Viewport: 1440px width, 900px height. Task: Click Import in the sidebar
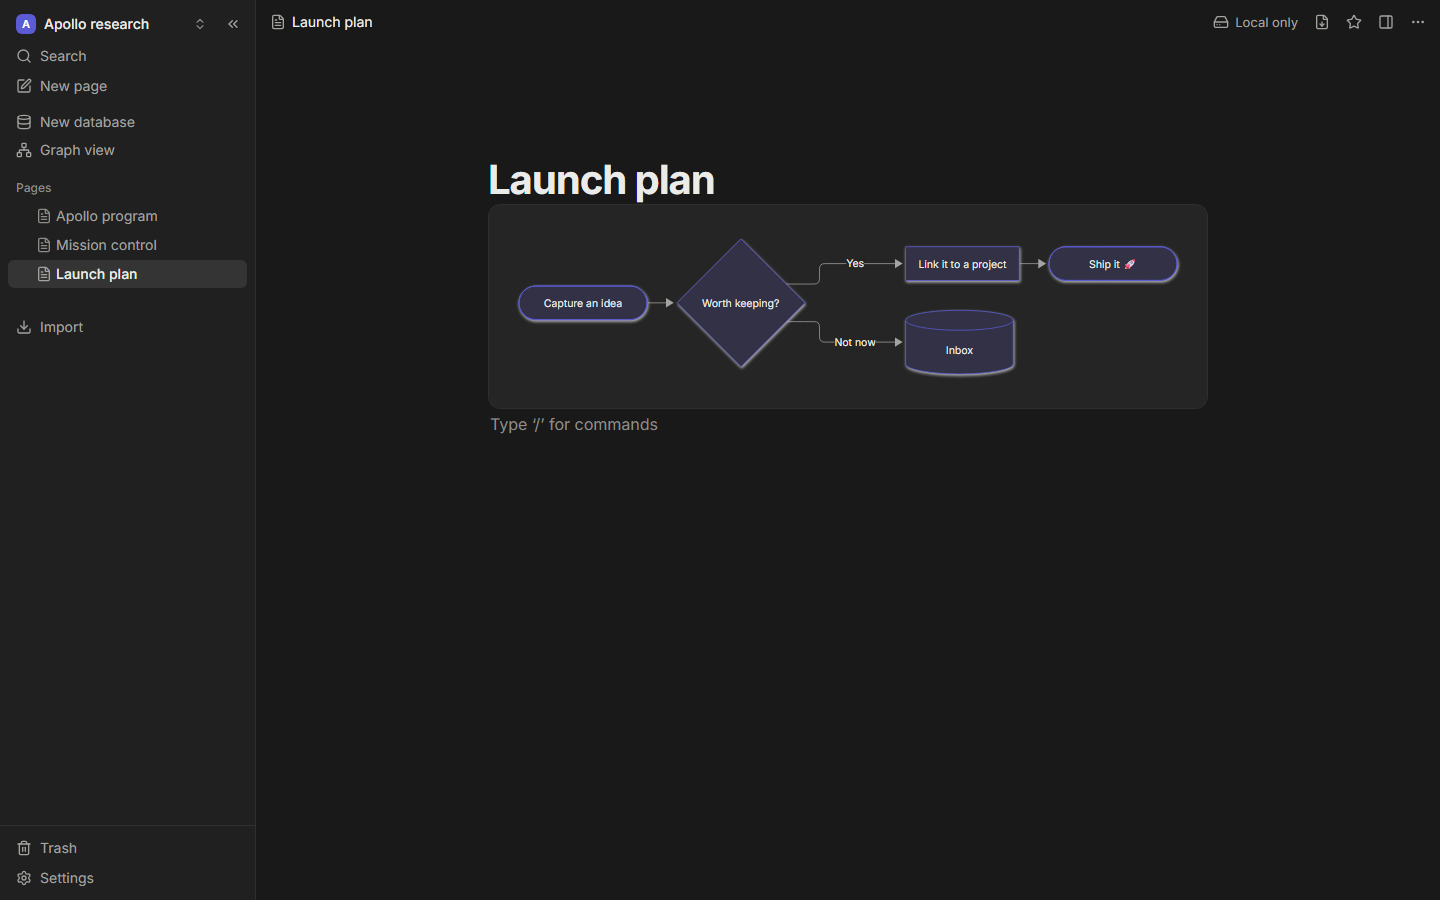coord(127,327)
